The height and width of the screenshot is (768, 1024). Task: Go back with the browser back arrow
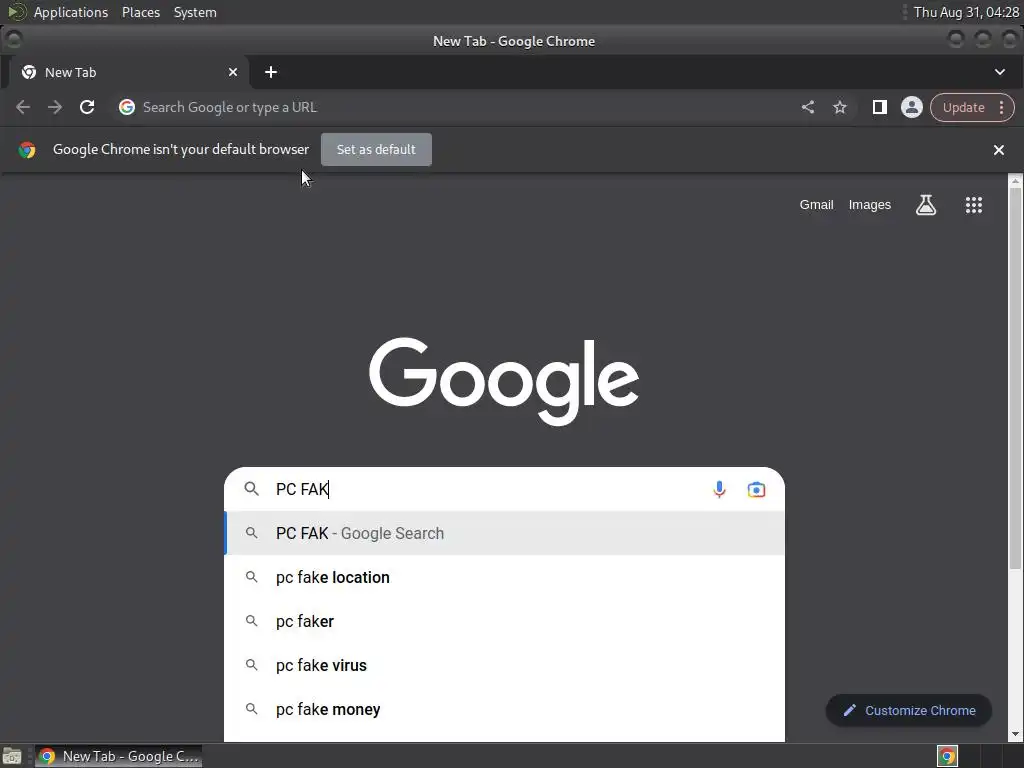pos(23,107)
